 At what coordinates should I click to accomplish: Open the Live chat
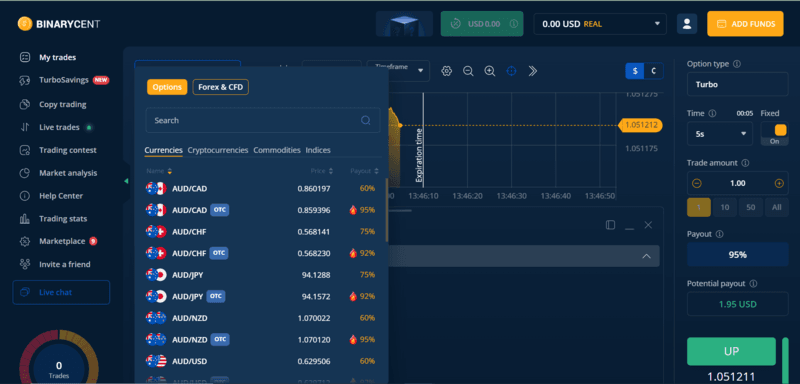61,293
